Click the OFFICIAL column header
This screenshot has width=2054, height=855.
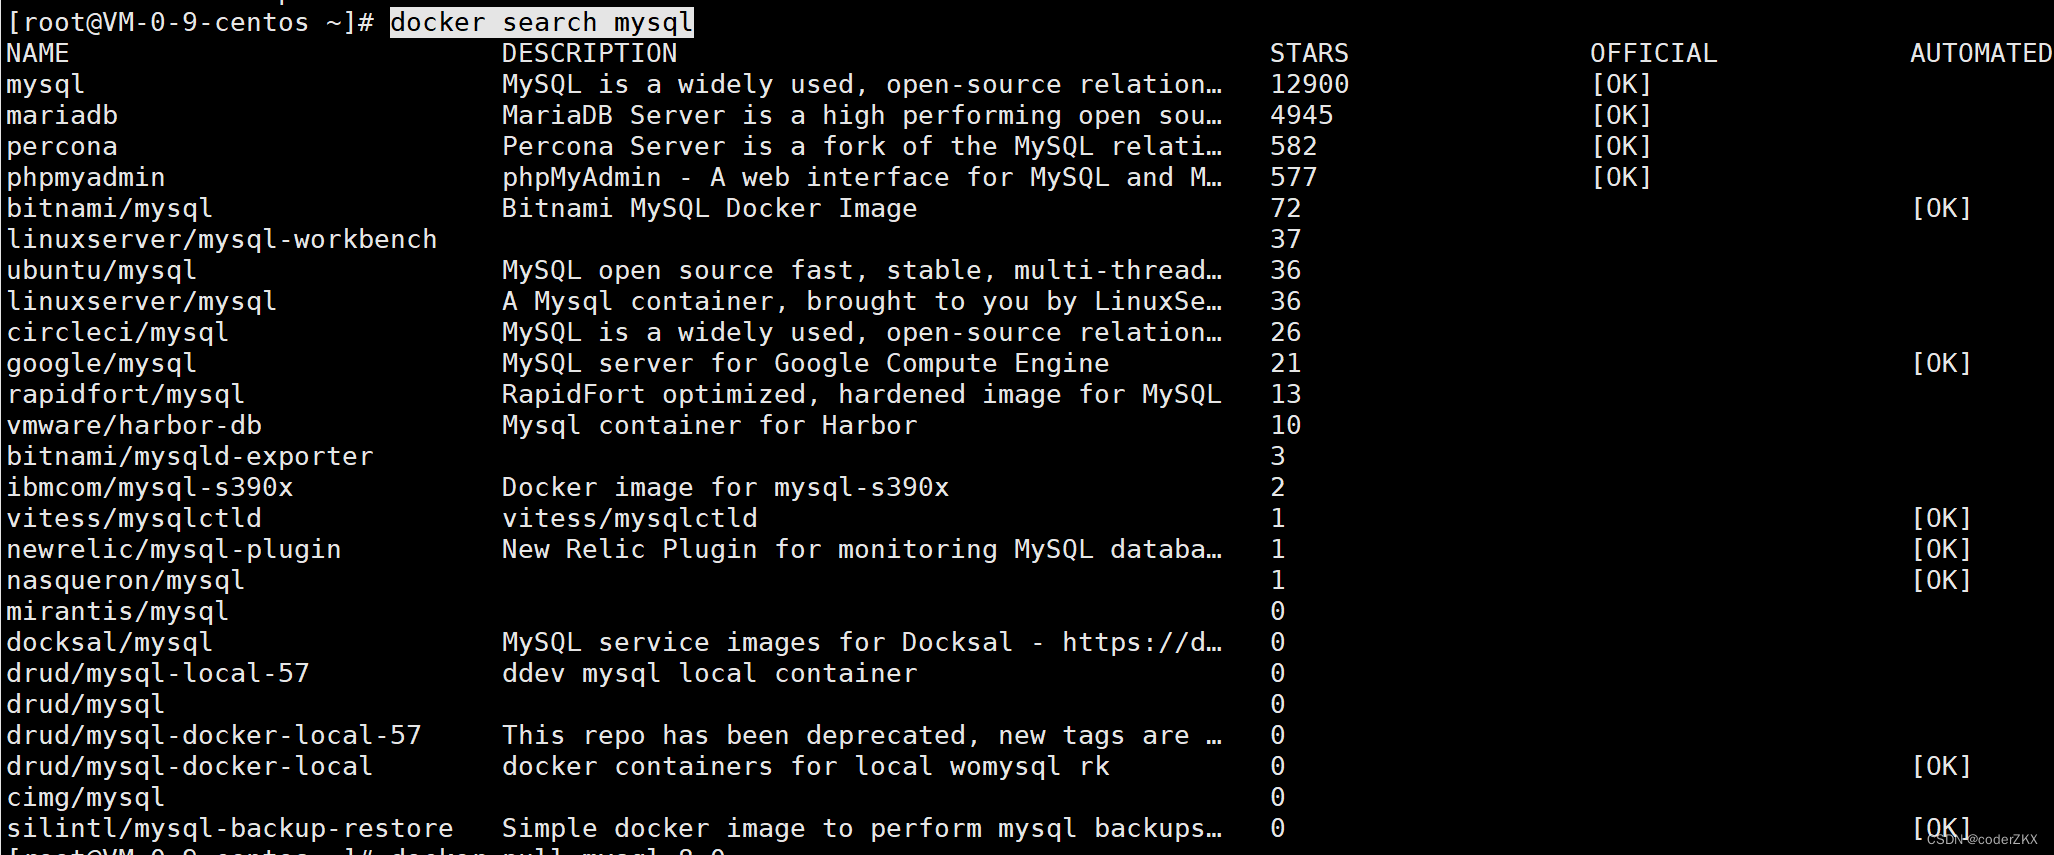click(x=1654, y=53)
